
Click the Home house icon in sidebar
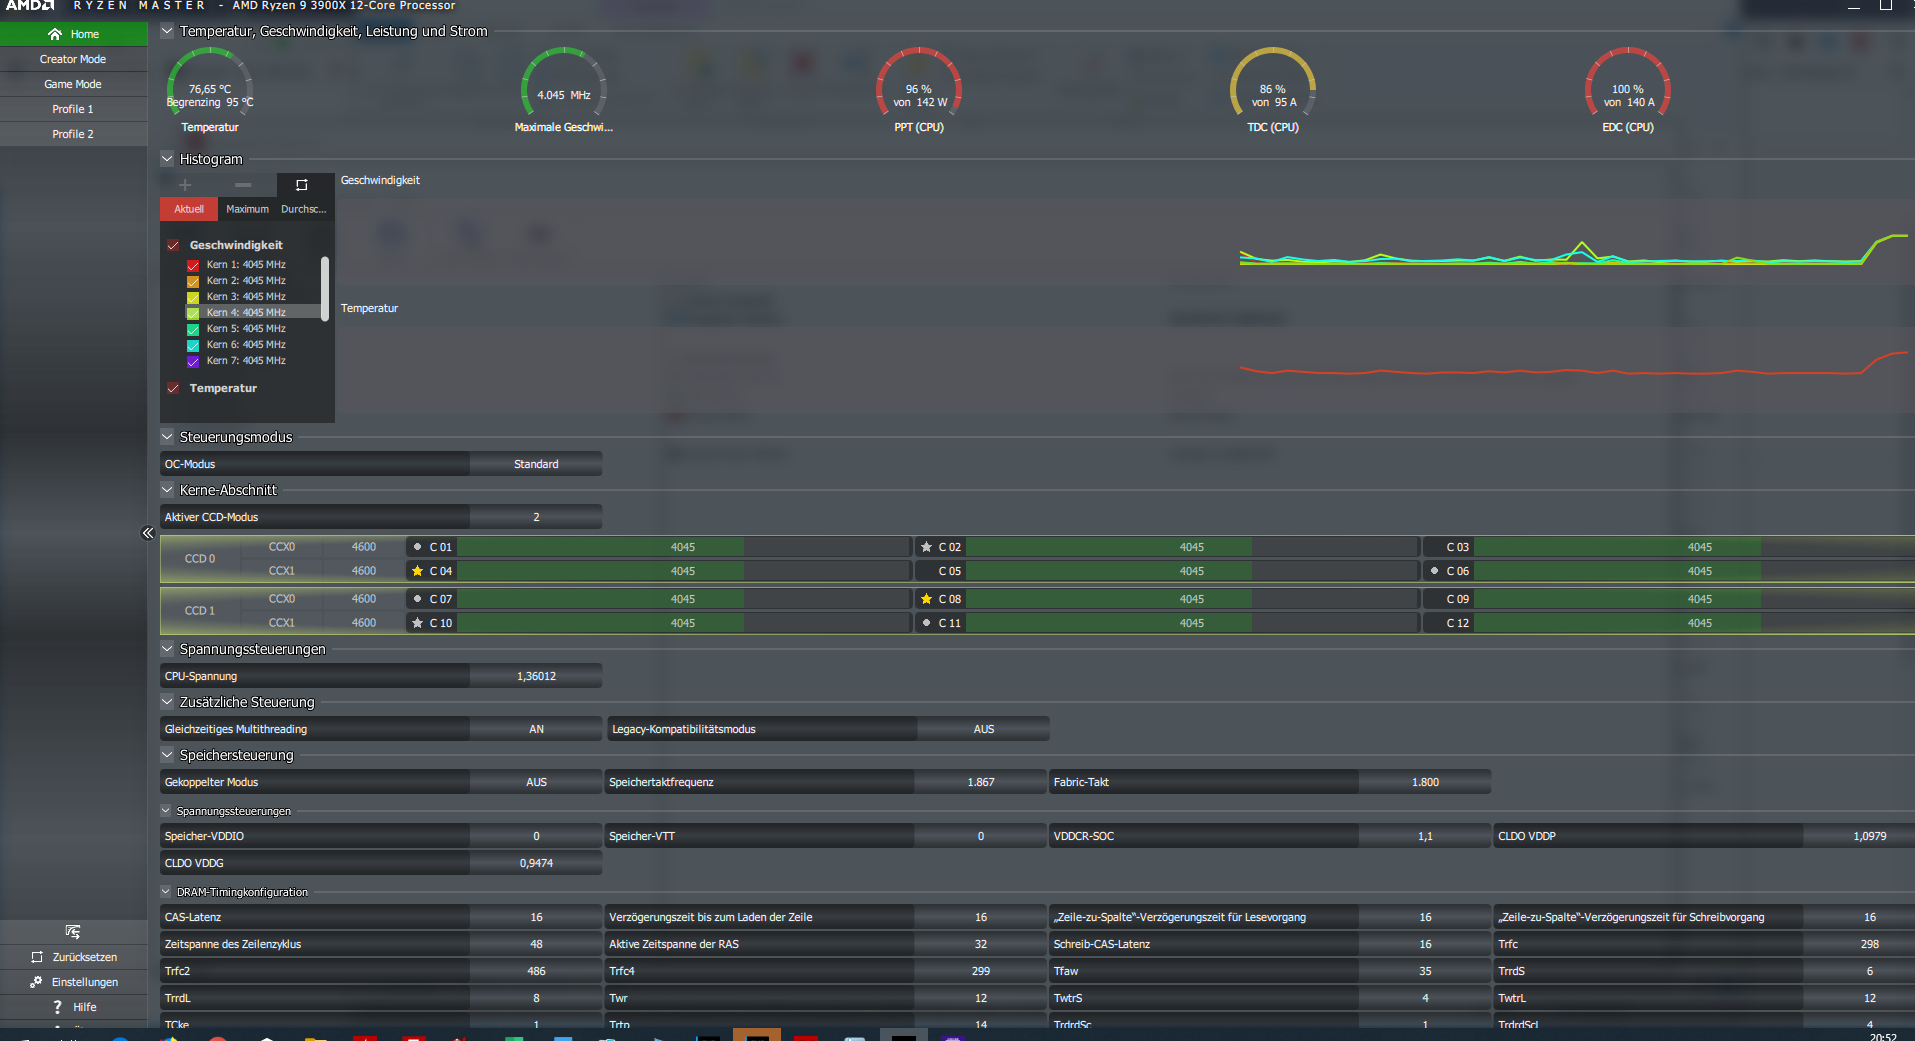pyautogui.click(x=55, y=34)
